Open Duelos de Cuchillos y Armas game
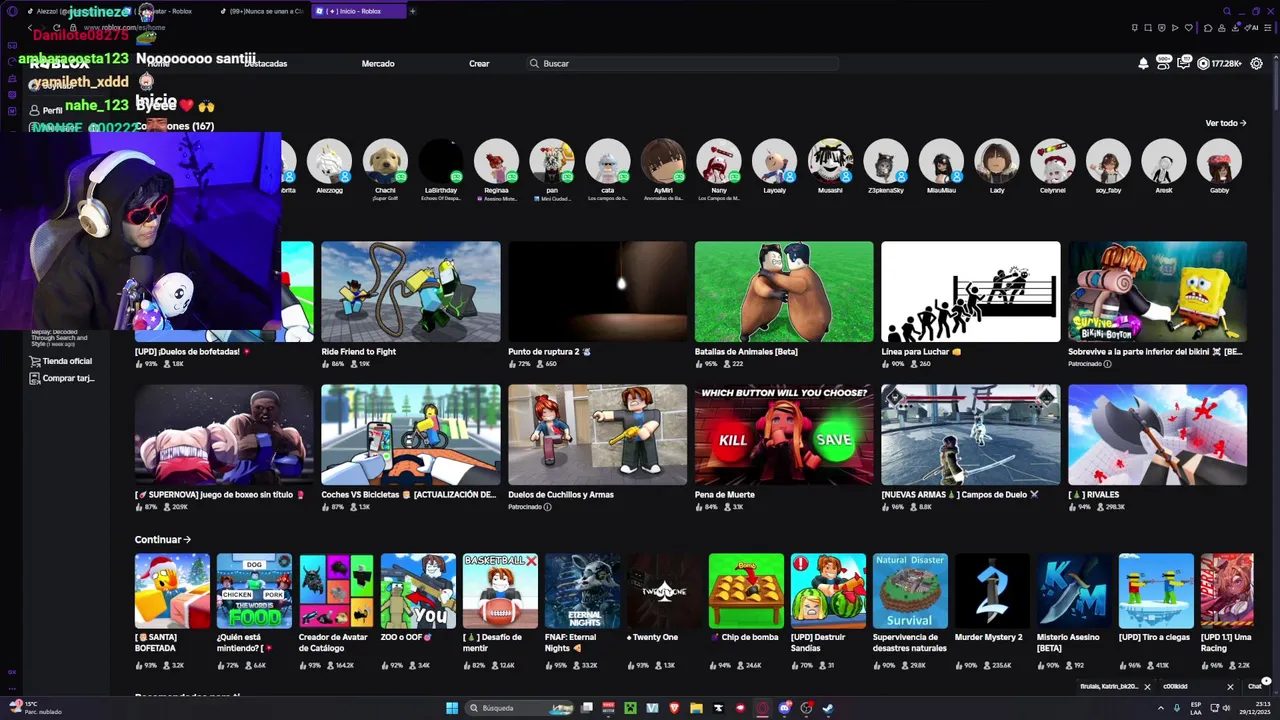1280x720 pixels. click(597, 435)
